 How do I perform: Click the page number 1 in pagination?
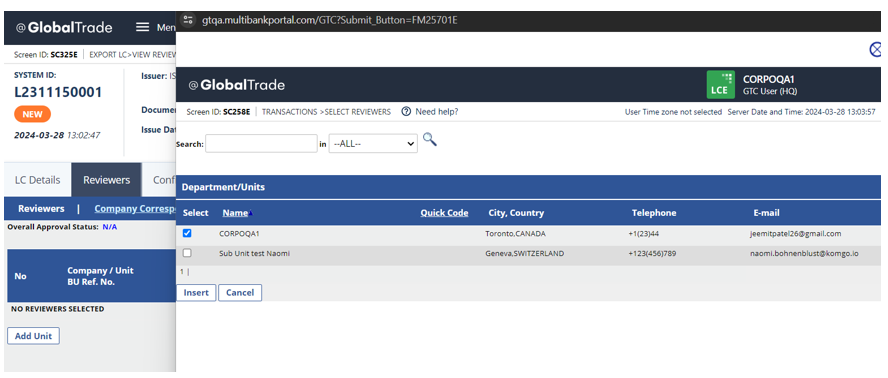click(182, 272)
